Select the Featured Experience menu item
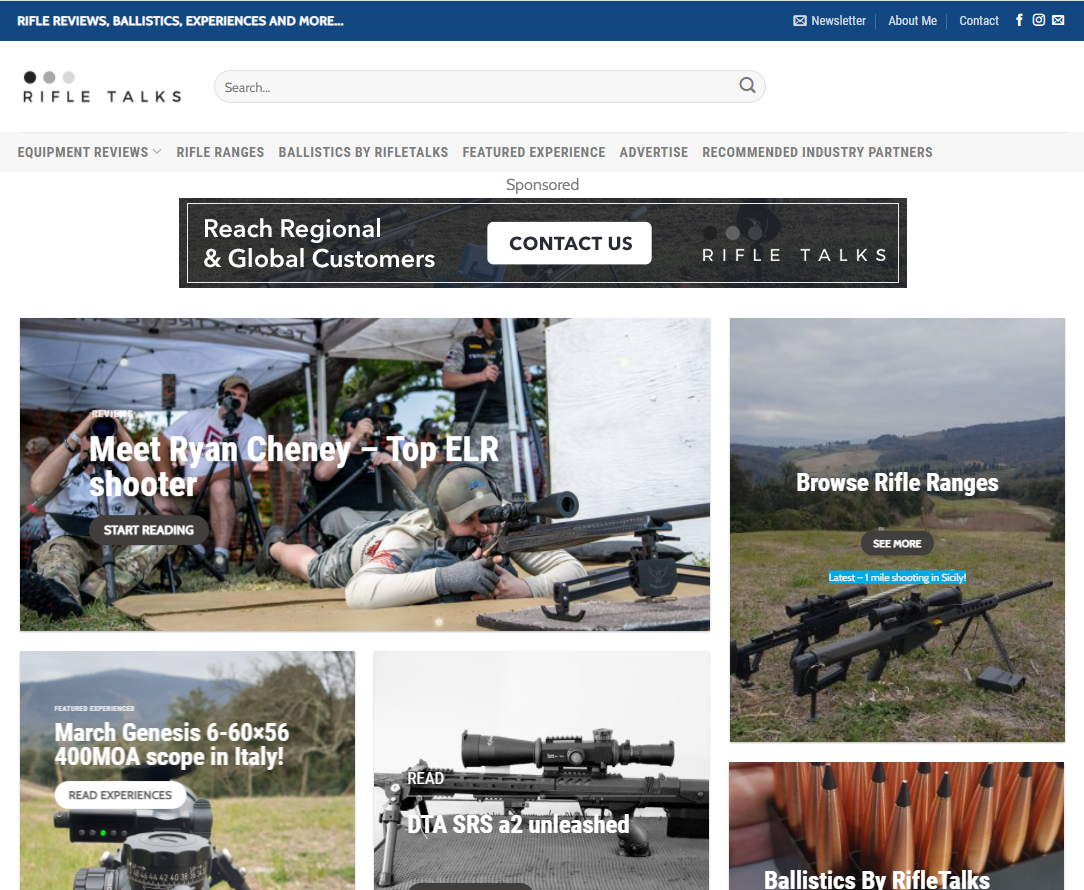 [534, 152]
